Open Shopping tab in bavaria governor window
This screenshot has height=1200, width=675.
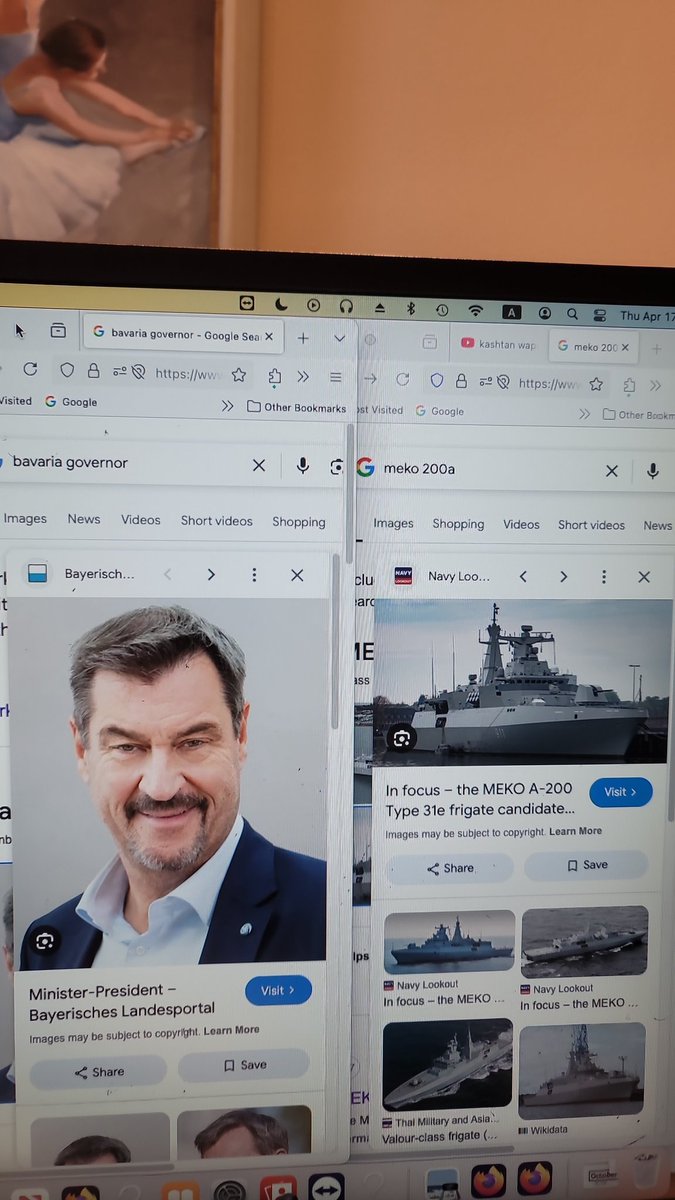click(x=299, y=522)
